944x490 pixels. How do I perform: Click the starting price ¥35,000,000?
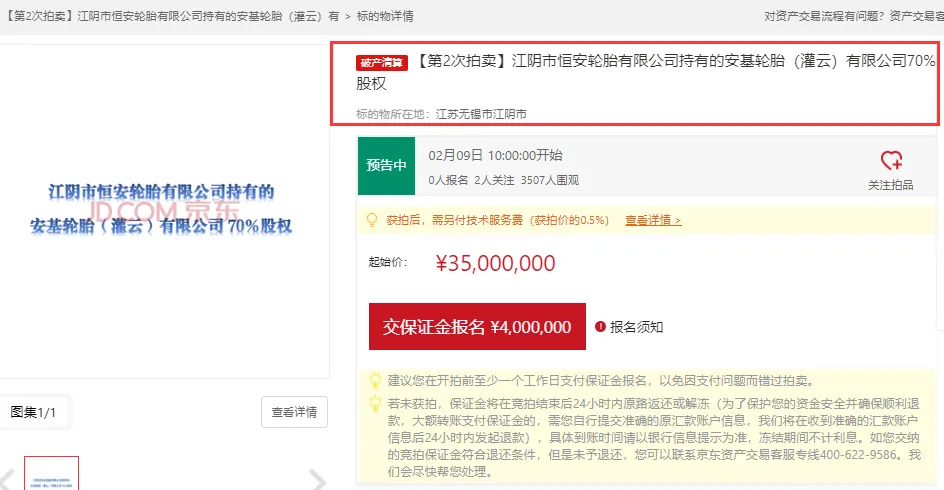point(495,263)
